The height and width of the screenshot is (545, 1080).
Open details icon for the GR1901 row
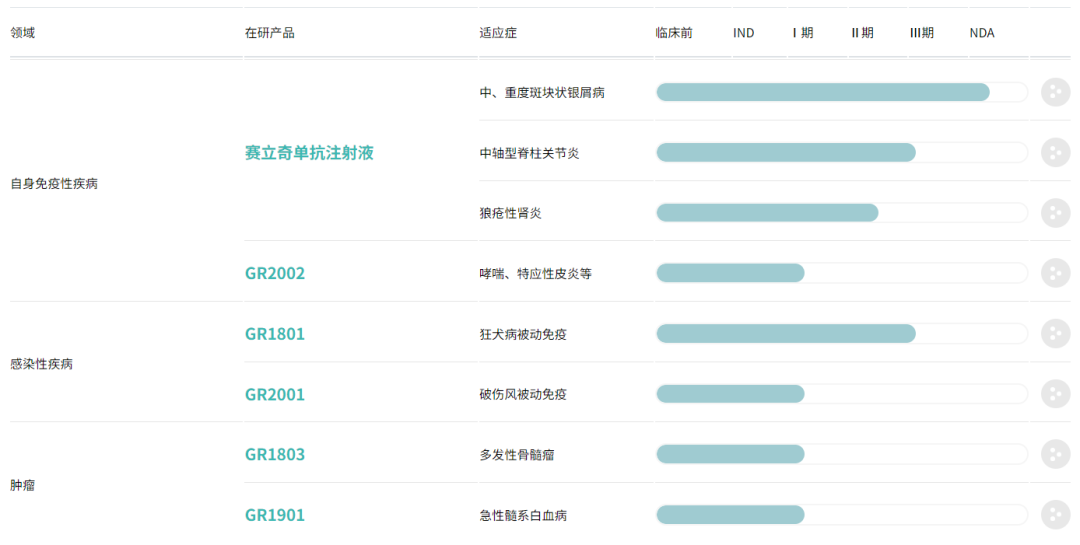coord(1055,515)
